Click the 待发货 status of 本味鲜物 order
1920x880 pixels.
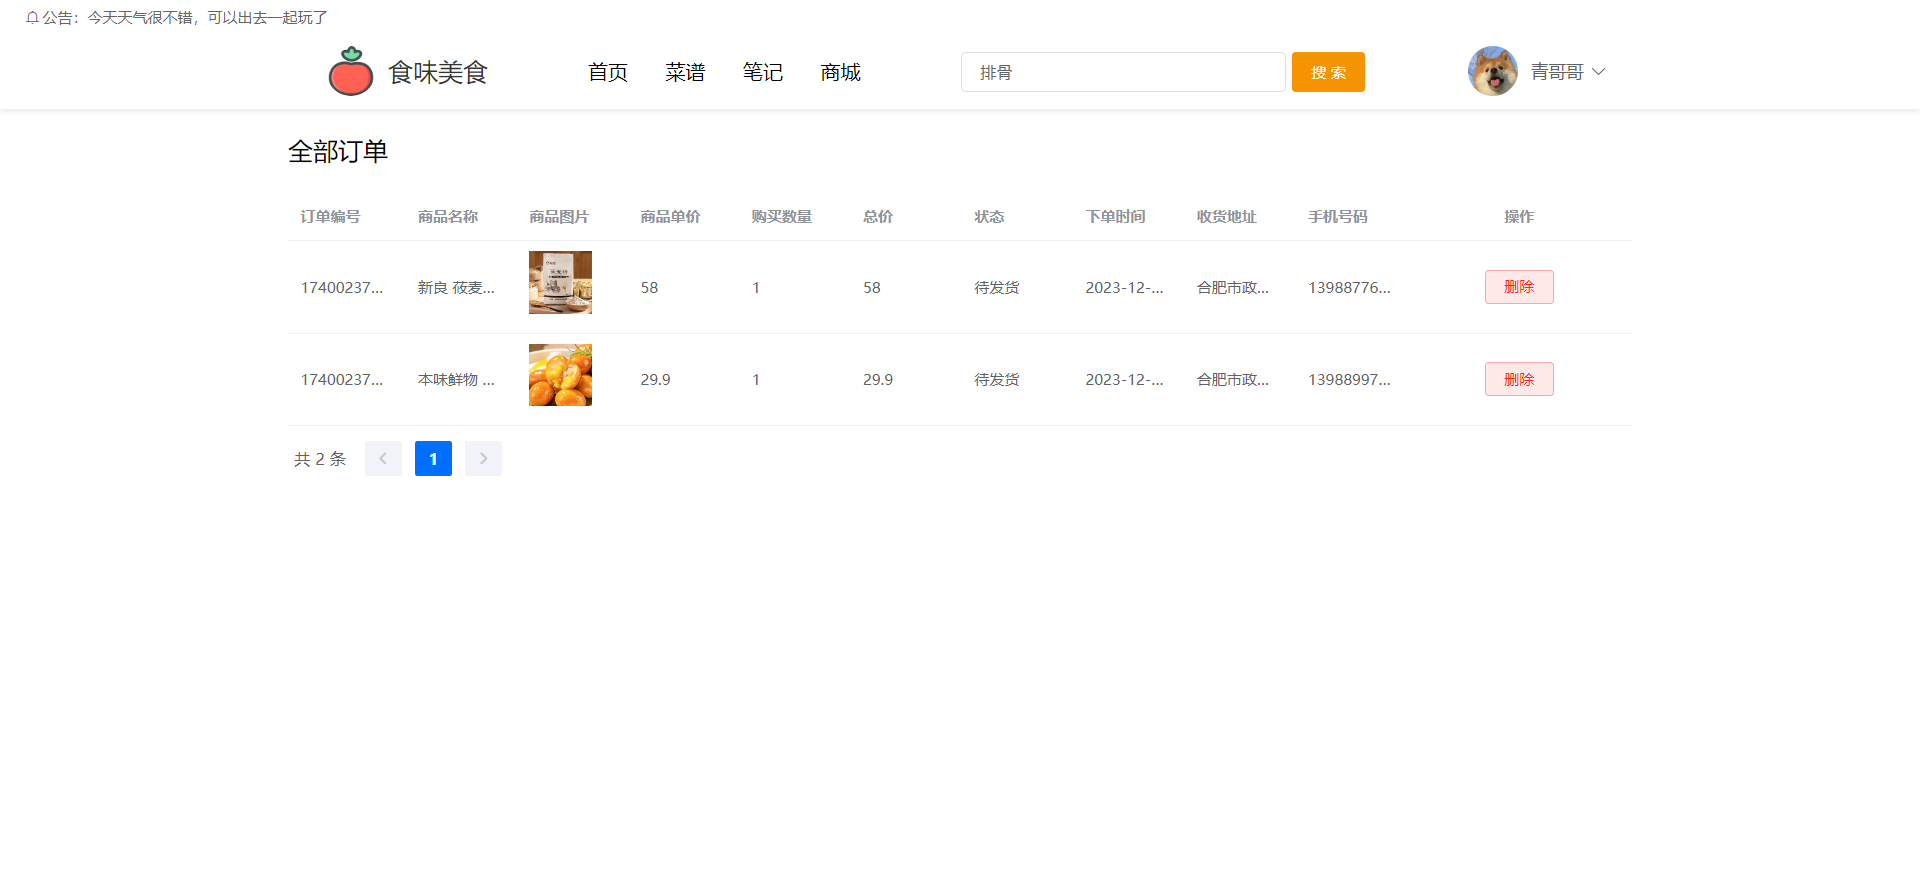pyautogui.click(x=997, y=380)
